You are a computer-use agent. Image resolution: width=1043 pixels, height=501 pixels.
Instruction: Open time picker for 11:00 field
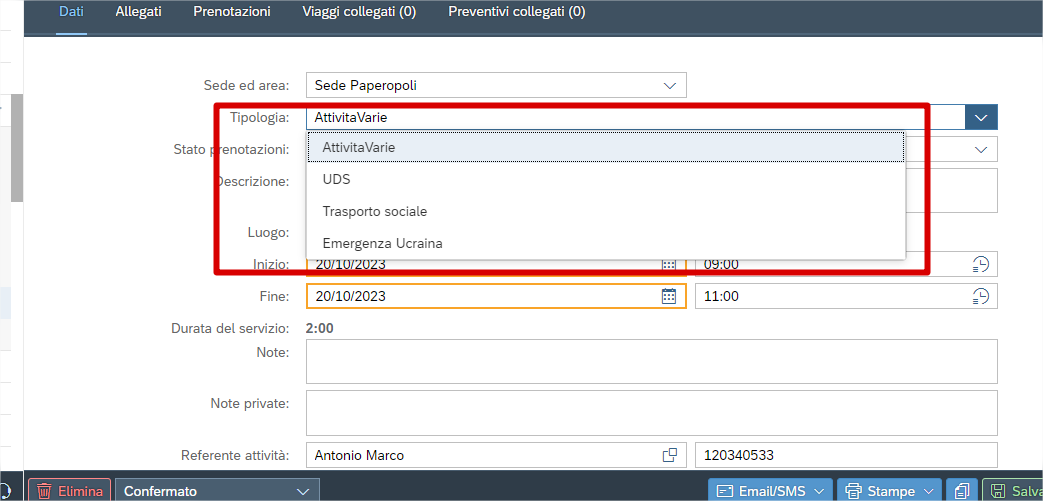981,296
